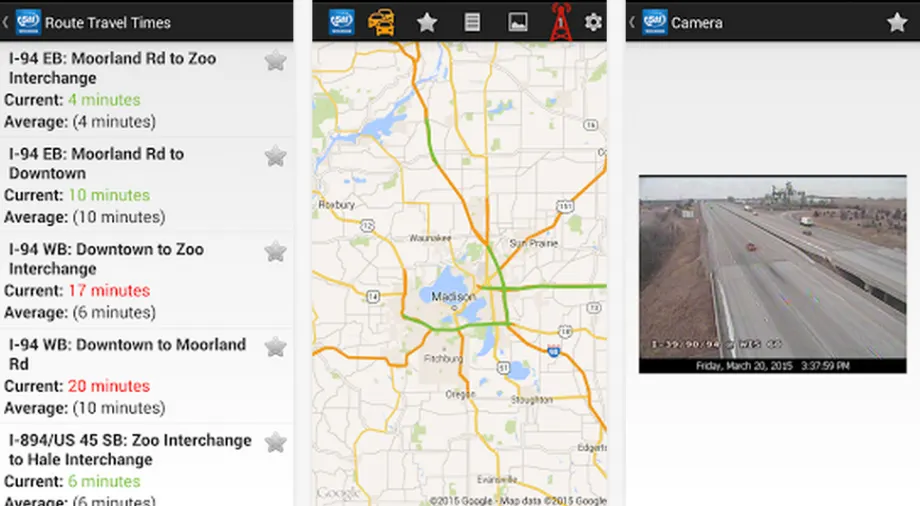
Task: Tap the 'Camera' screen title
Action: tap(697, 23)
